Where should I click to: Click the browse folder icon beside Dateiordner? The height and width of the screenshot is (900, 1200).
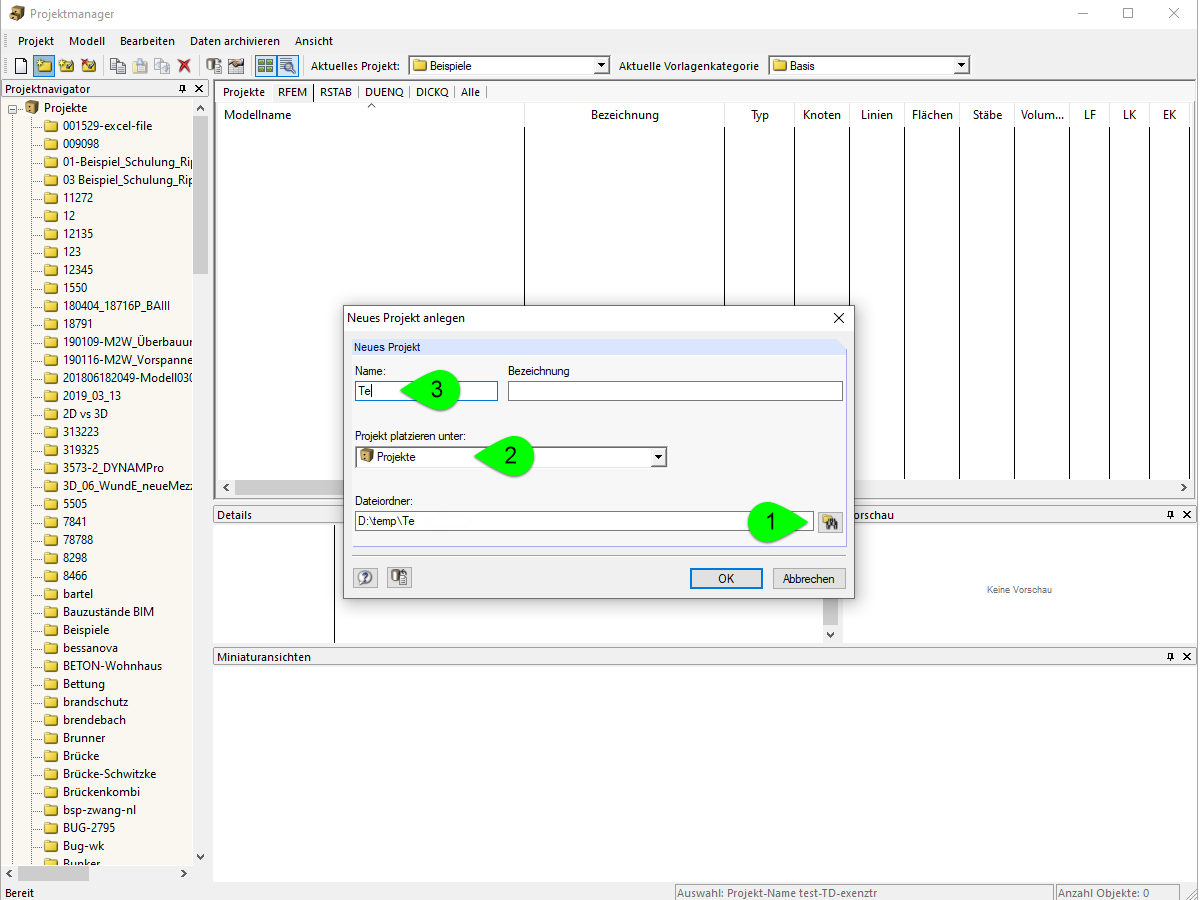830,522
